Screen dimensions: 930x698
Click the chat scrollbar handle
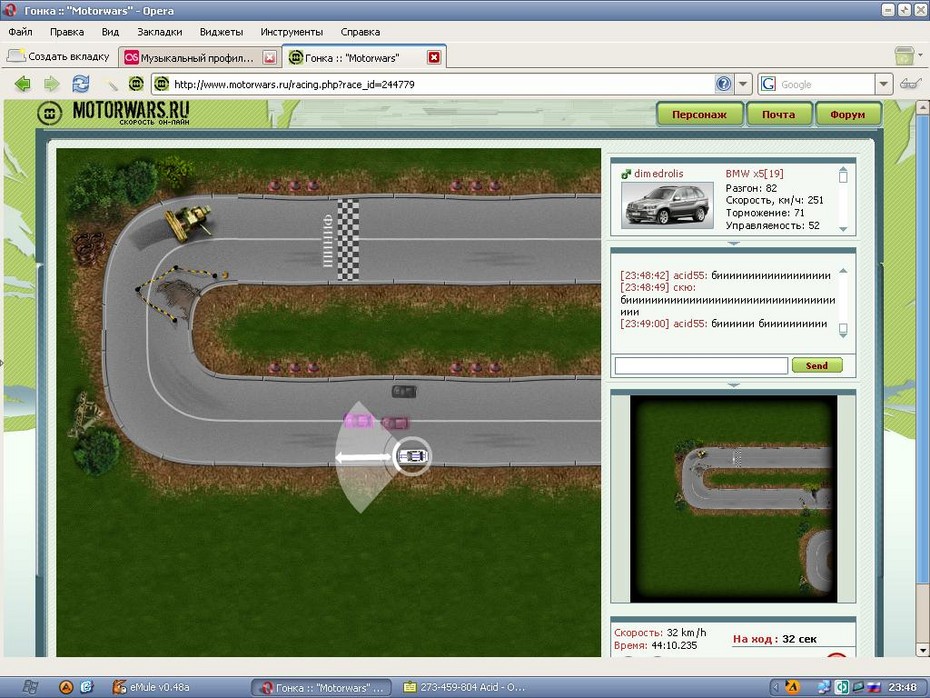coord(843,328)
